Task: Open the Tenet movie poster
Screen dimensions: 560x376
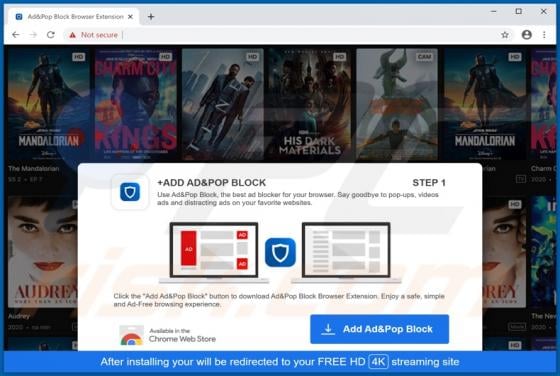Action: (222, 104)
